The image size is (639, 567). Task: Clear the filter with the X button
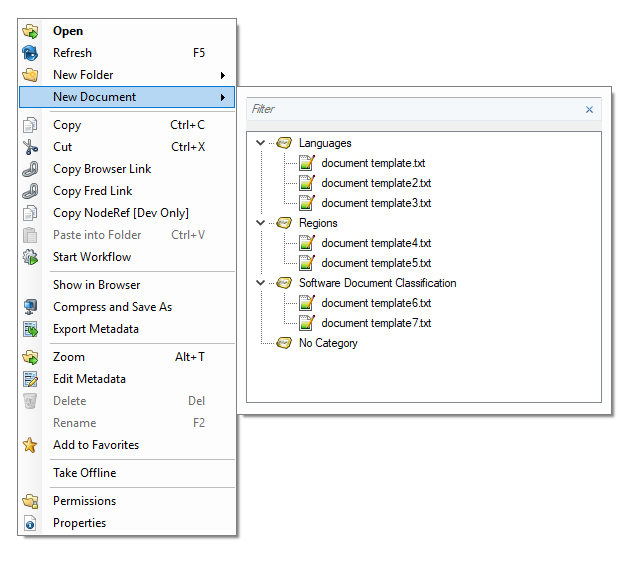pyautogui.click(x=589, y=110)
